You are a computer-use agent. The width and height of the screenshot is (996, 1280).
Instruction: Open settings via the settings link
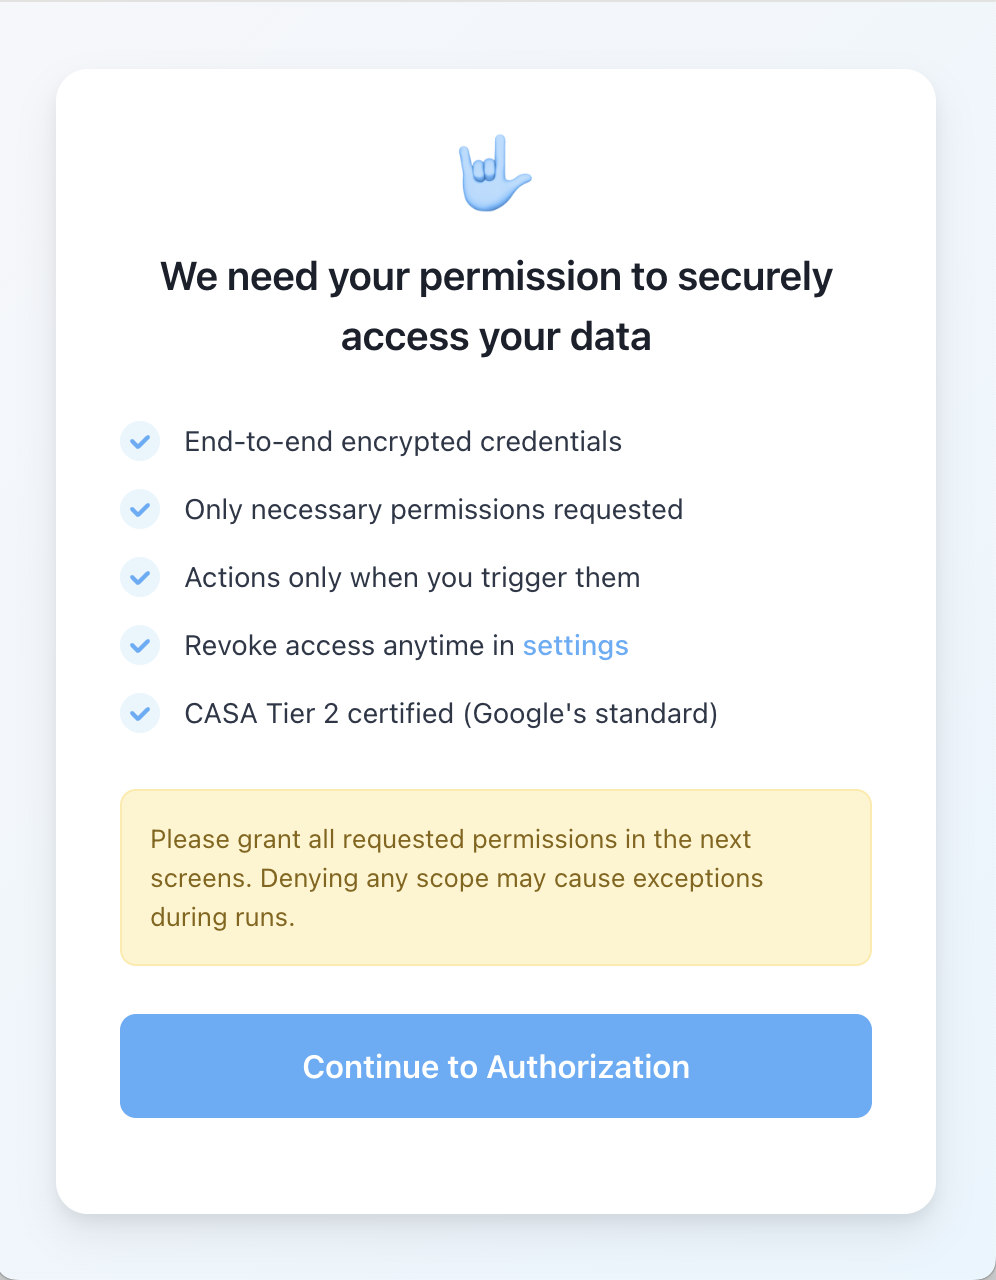pos(575,645)
